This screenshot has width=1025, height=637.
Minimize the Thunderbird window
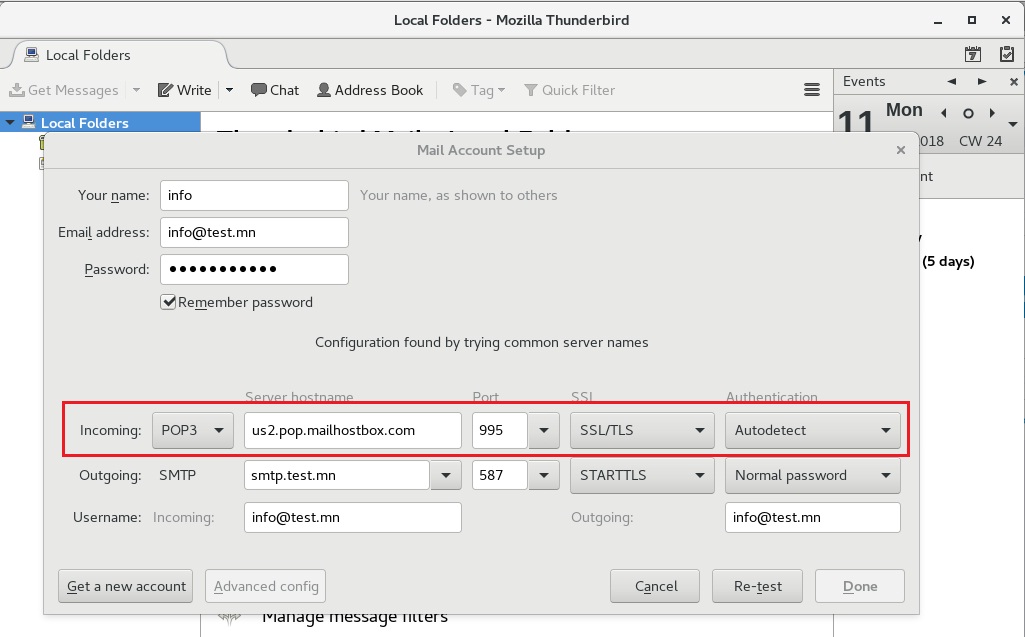pyautogui.click(x=938, y=20)
